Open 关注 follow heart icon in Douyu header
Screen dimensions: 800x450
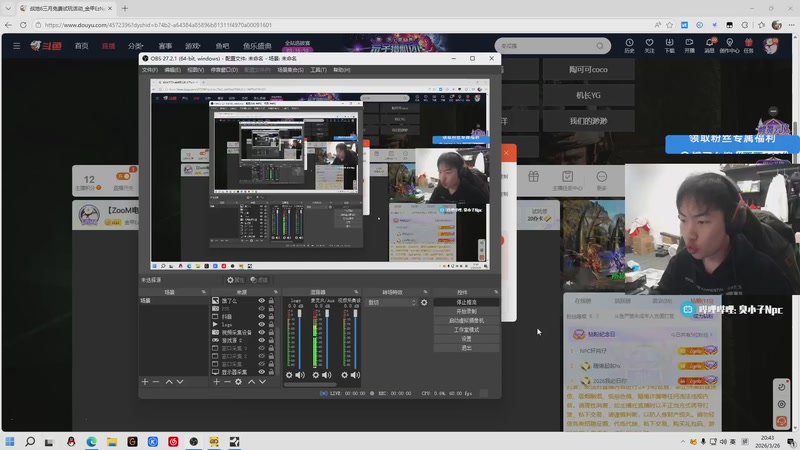click(649, 45)
